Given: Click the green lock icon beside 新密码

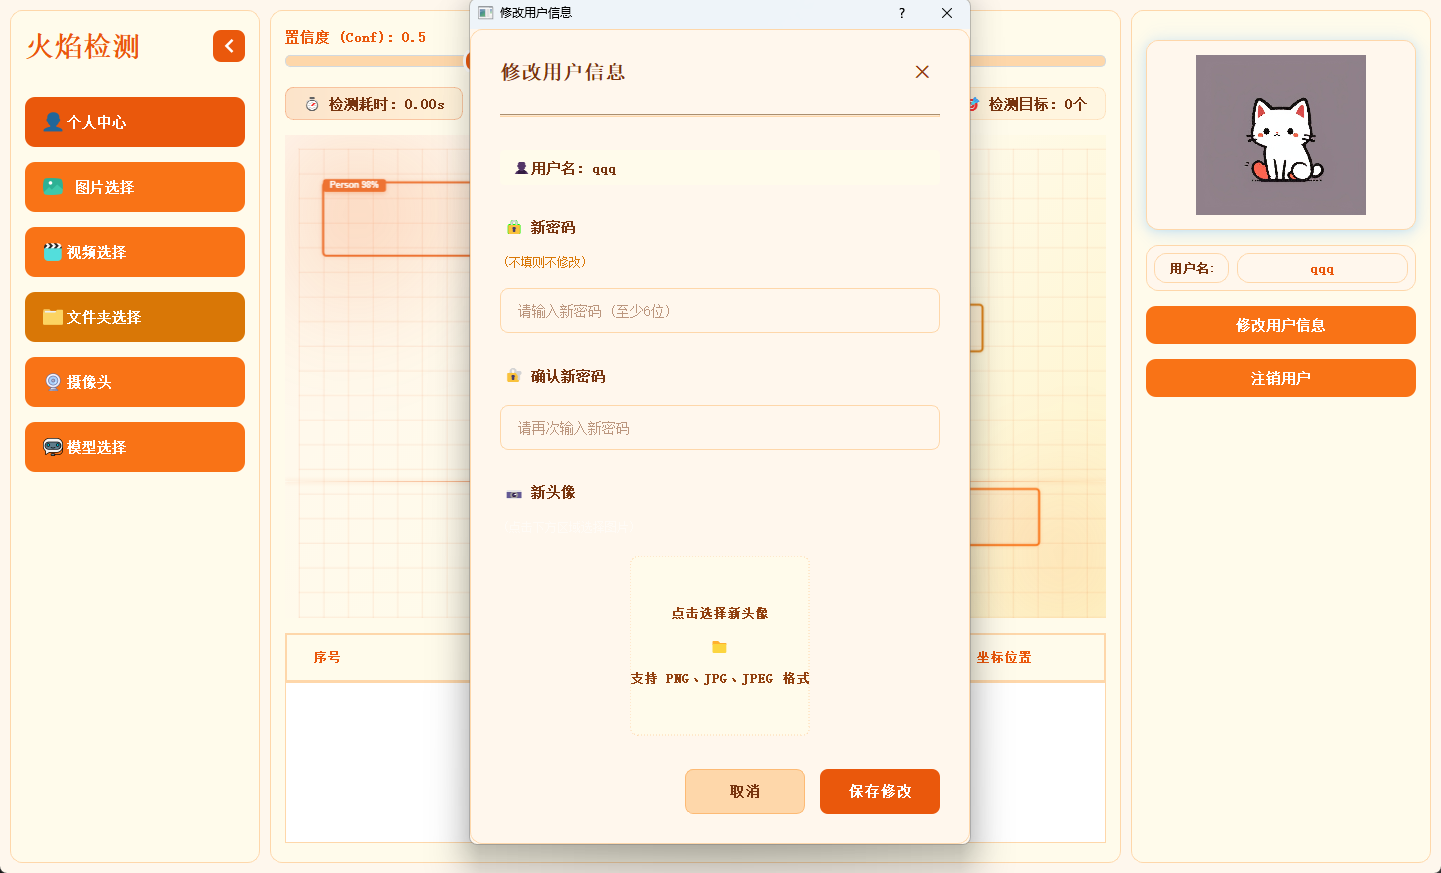Looking at the screenshot, I should [x=514, y=227].
